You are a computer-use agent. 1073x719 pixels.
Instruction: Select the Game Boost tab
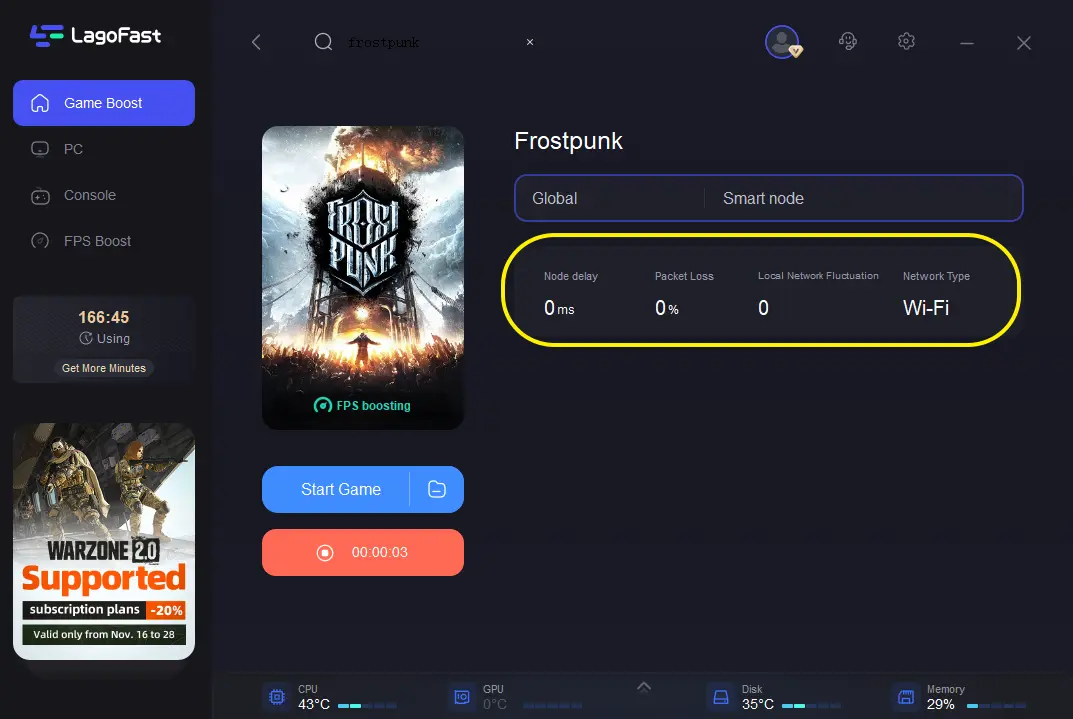[x=104, y=103]
